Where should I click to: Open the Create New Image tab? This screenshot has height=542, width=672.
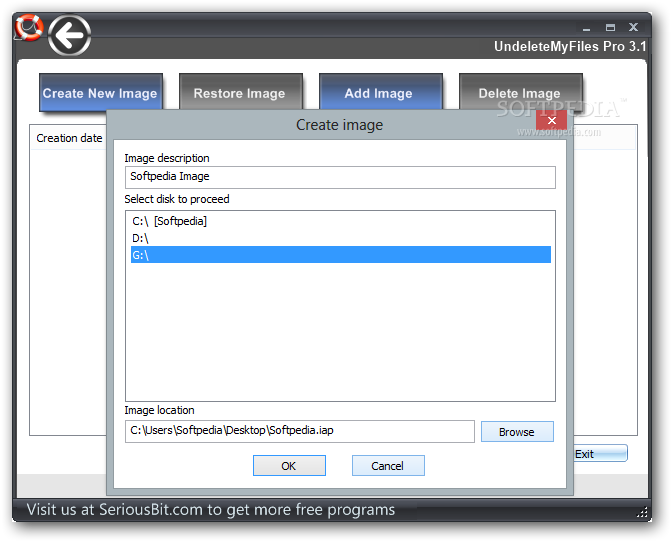[101, 93]
